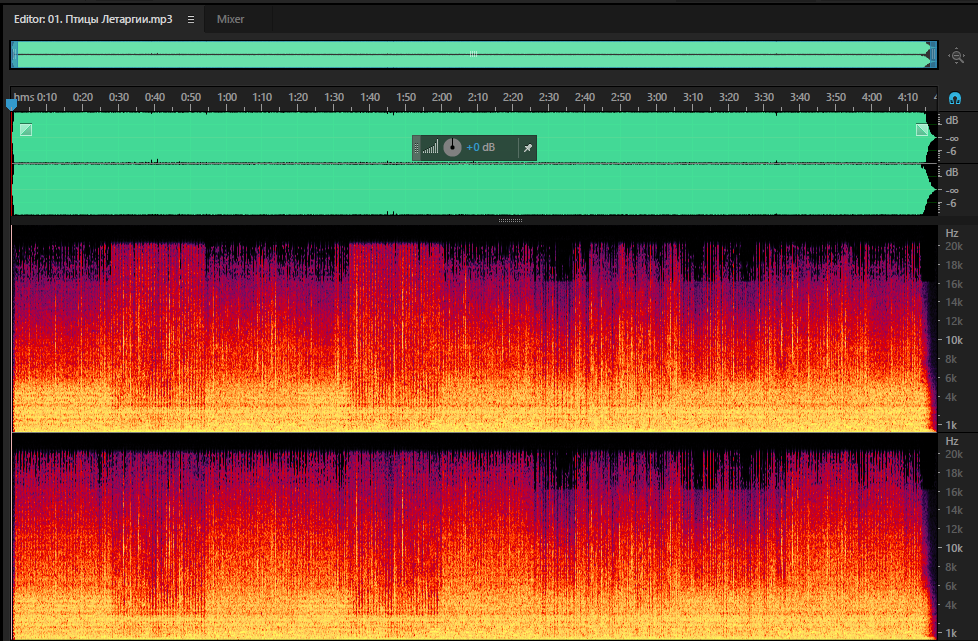Click the upper channel -∞ amplitude label
This screenshot has width=978, height=641.
point(952,138)
